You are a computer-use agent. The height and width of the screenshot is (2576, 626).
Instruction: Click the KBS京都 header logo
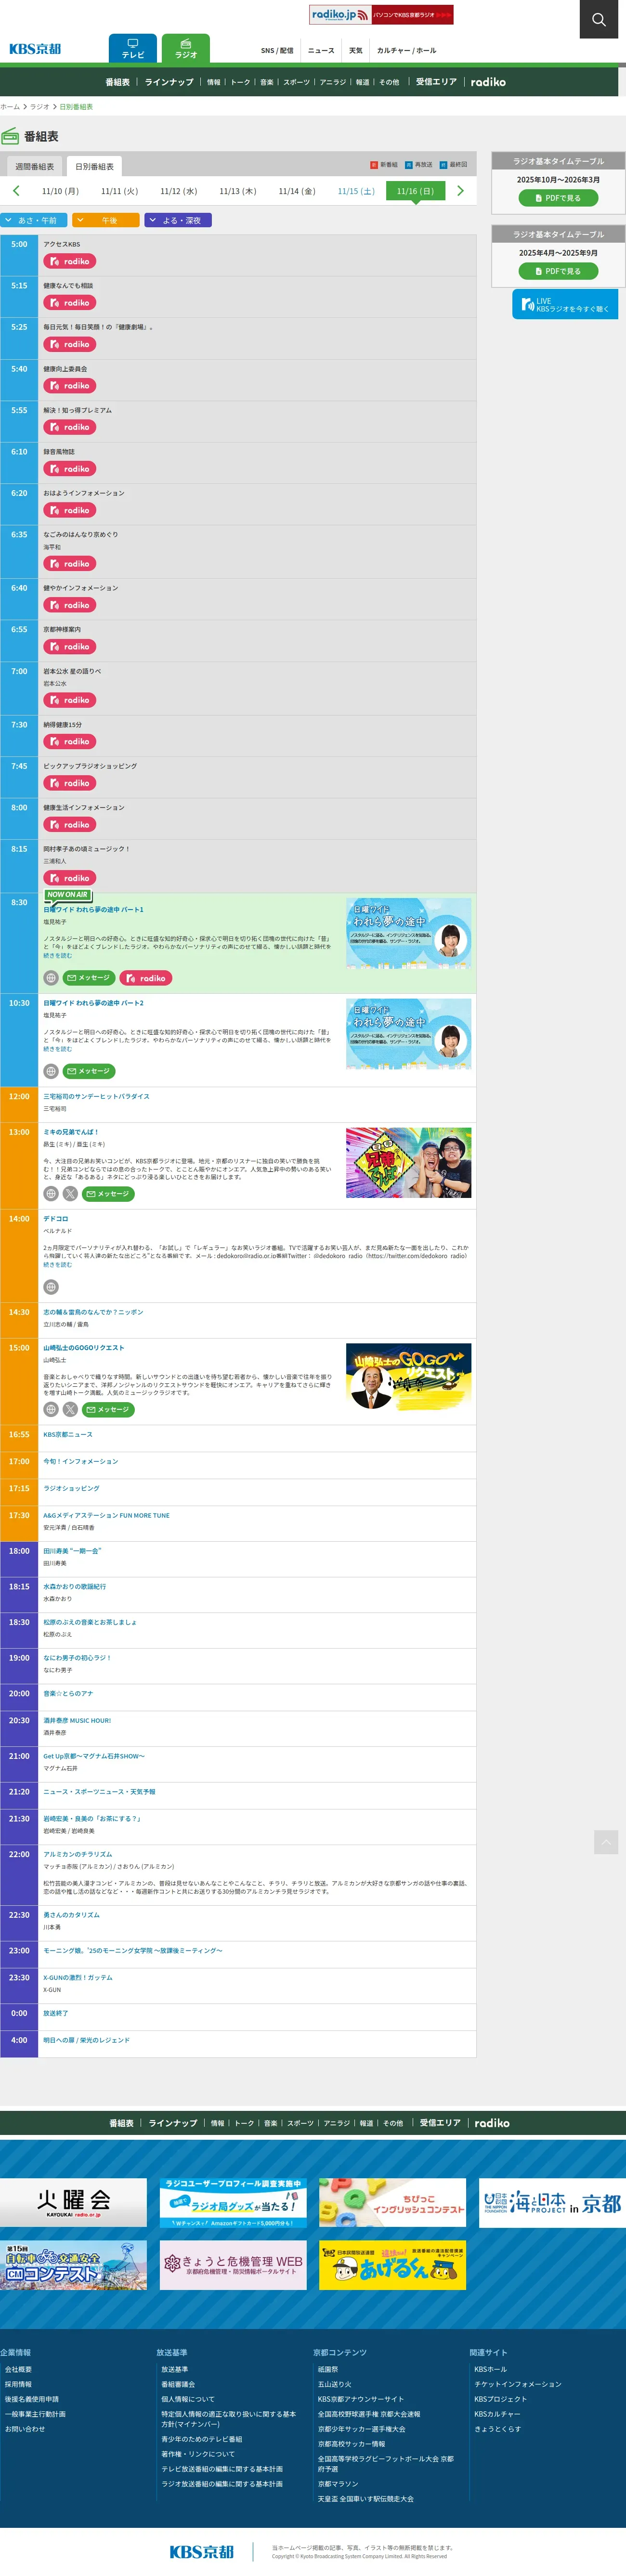click(x=35, y=49)
